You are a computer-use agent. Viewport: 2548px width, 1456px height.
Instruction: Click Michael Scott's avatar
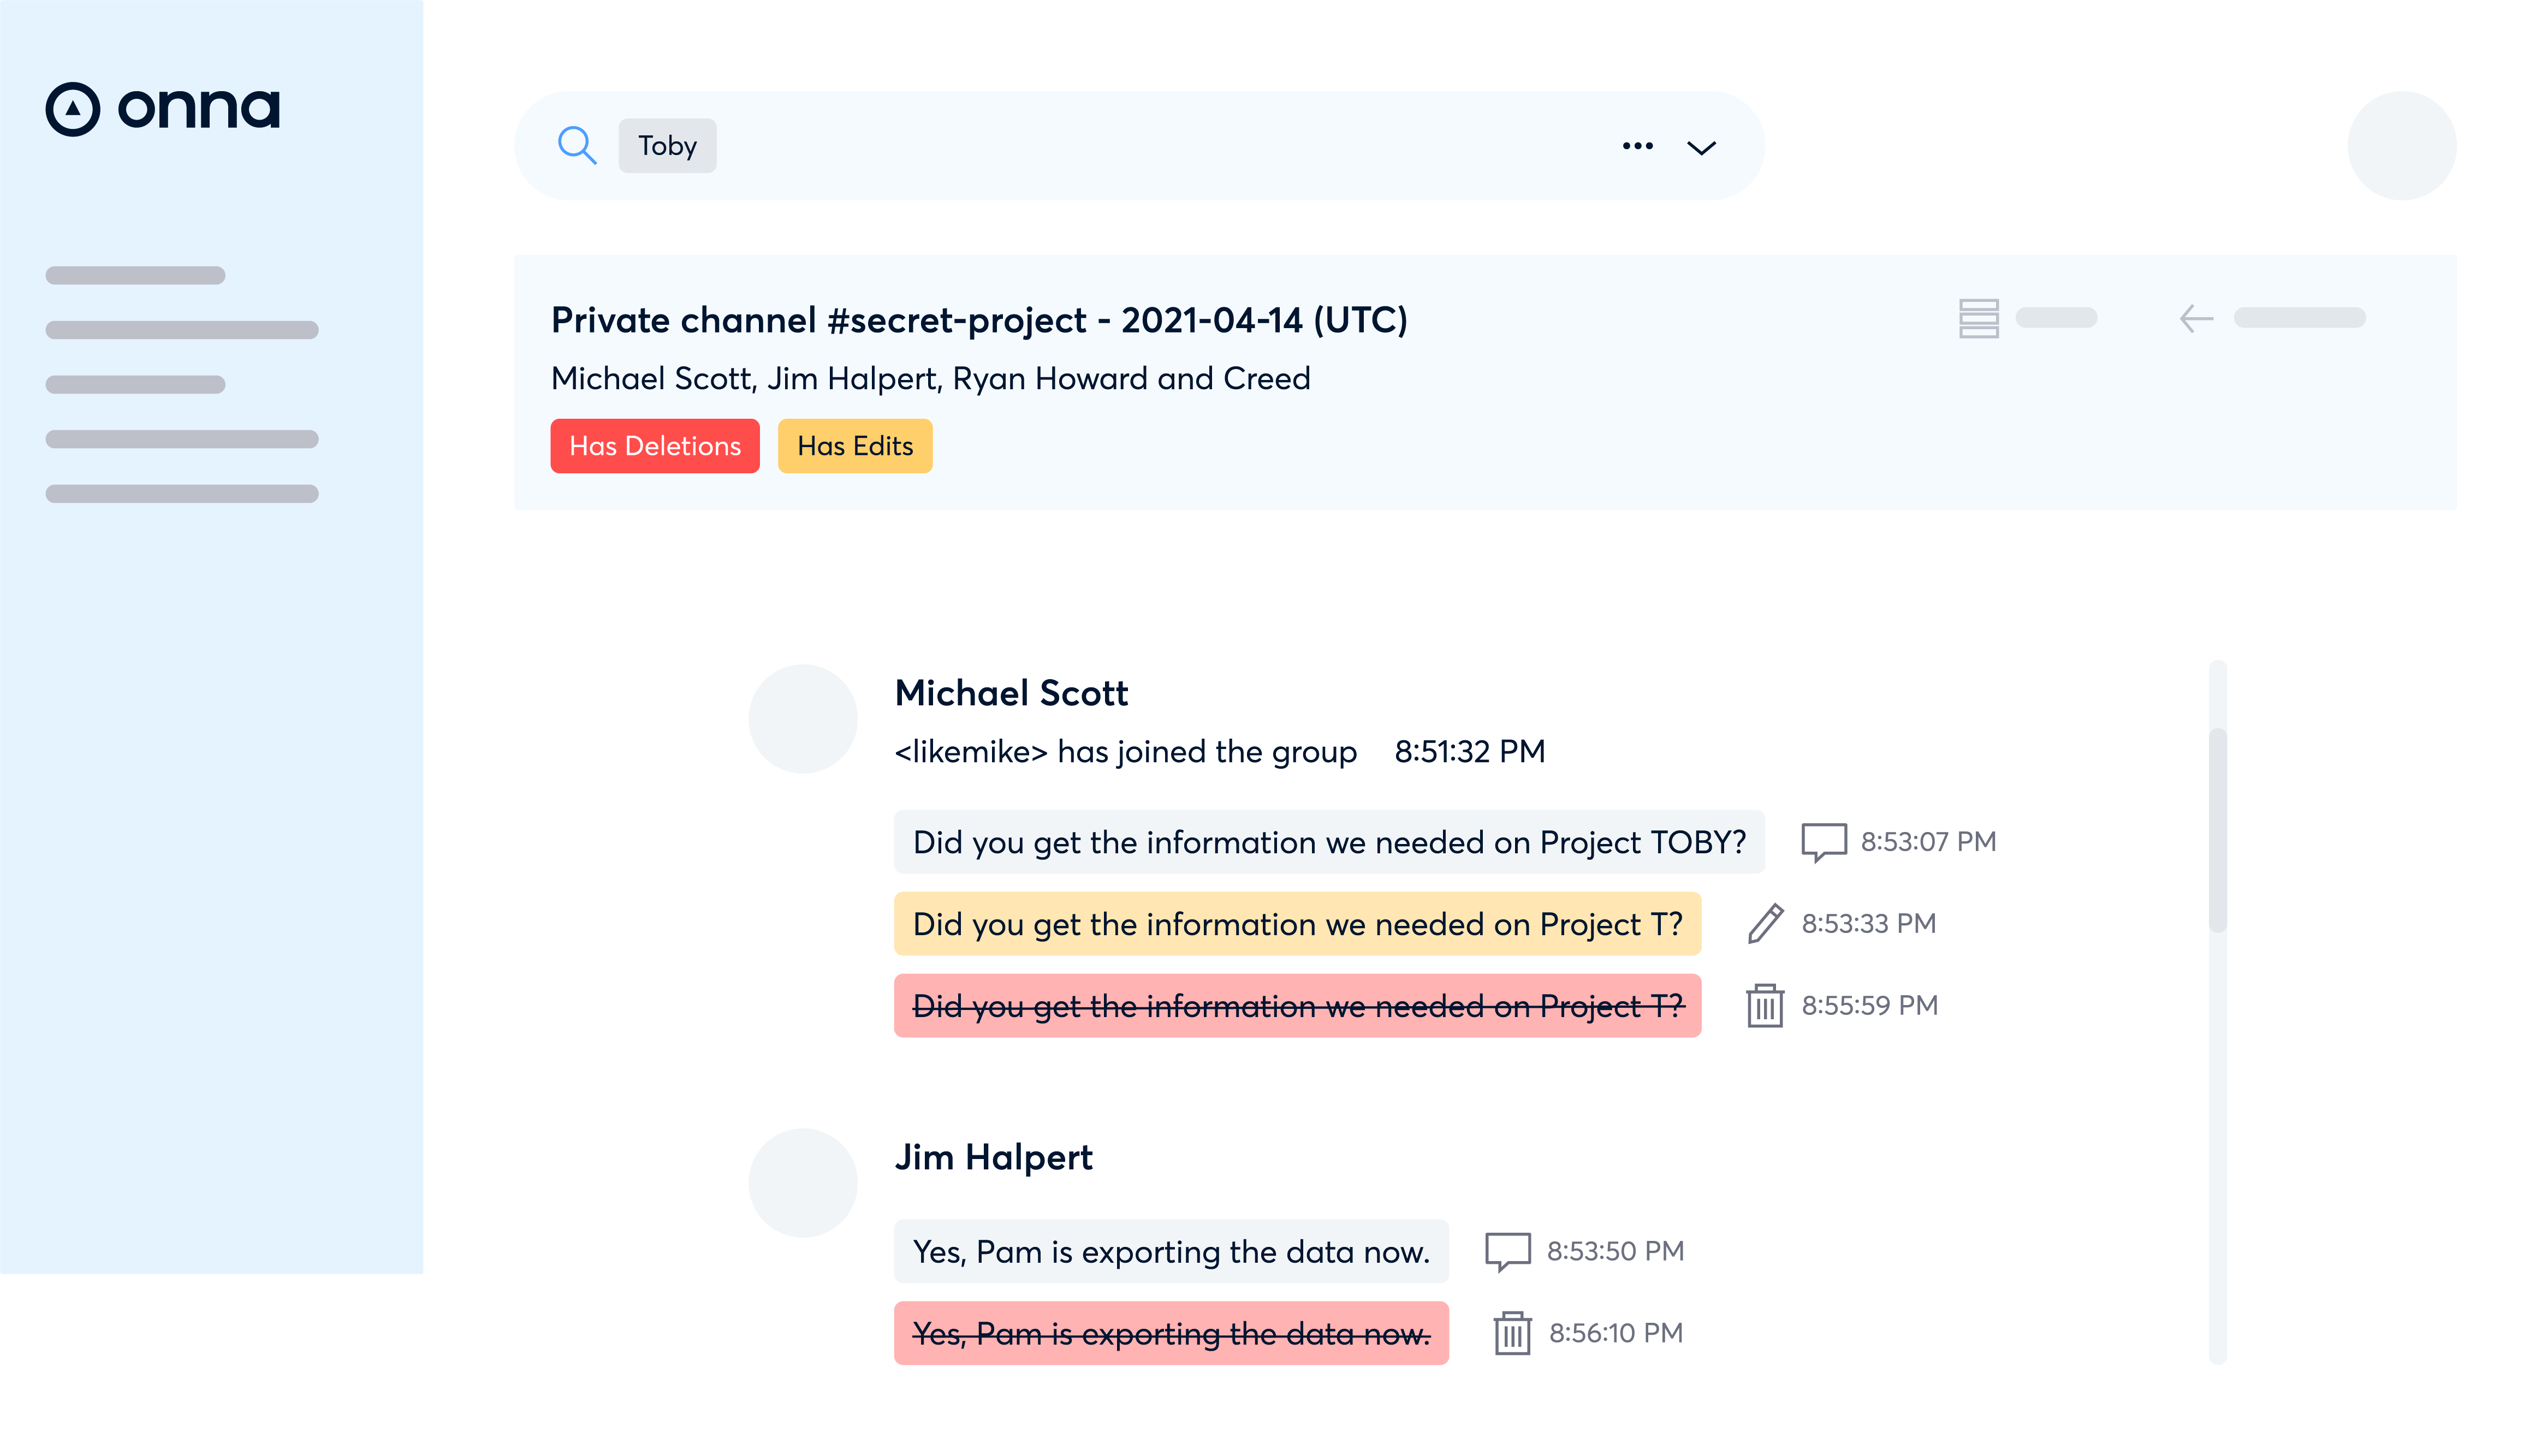coord(803,719)
